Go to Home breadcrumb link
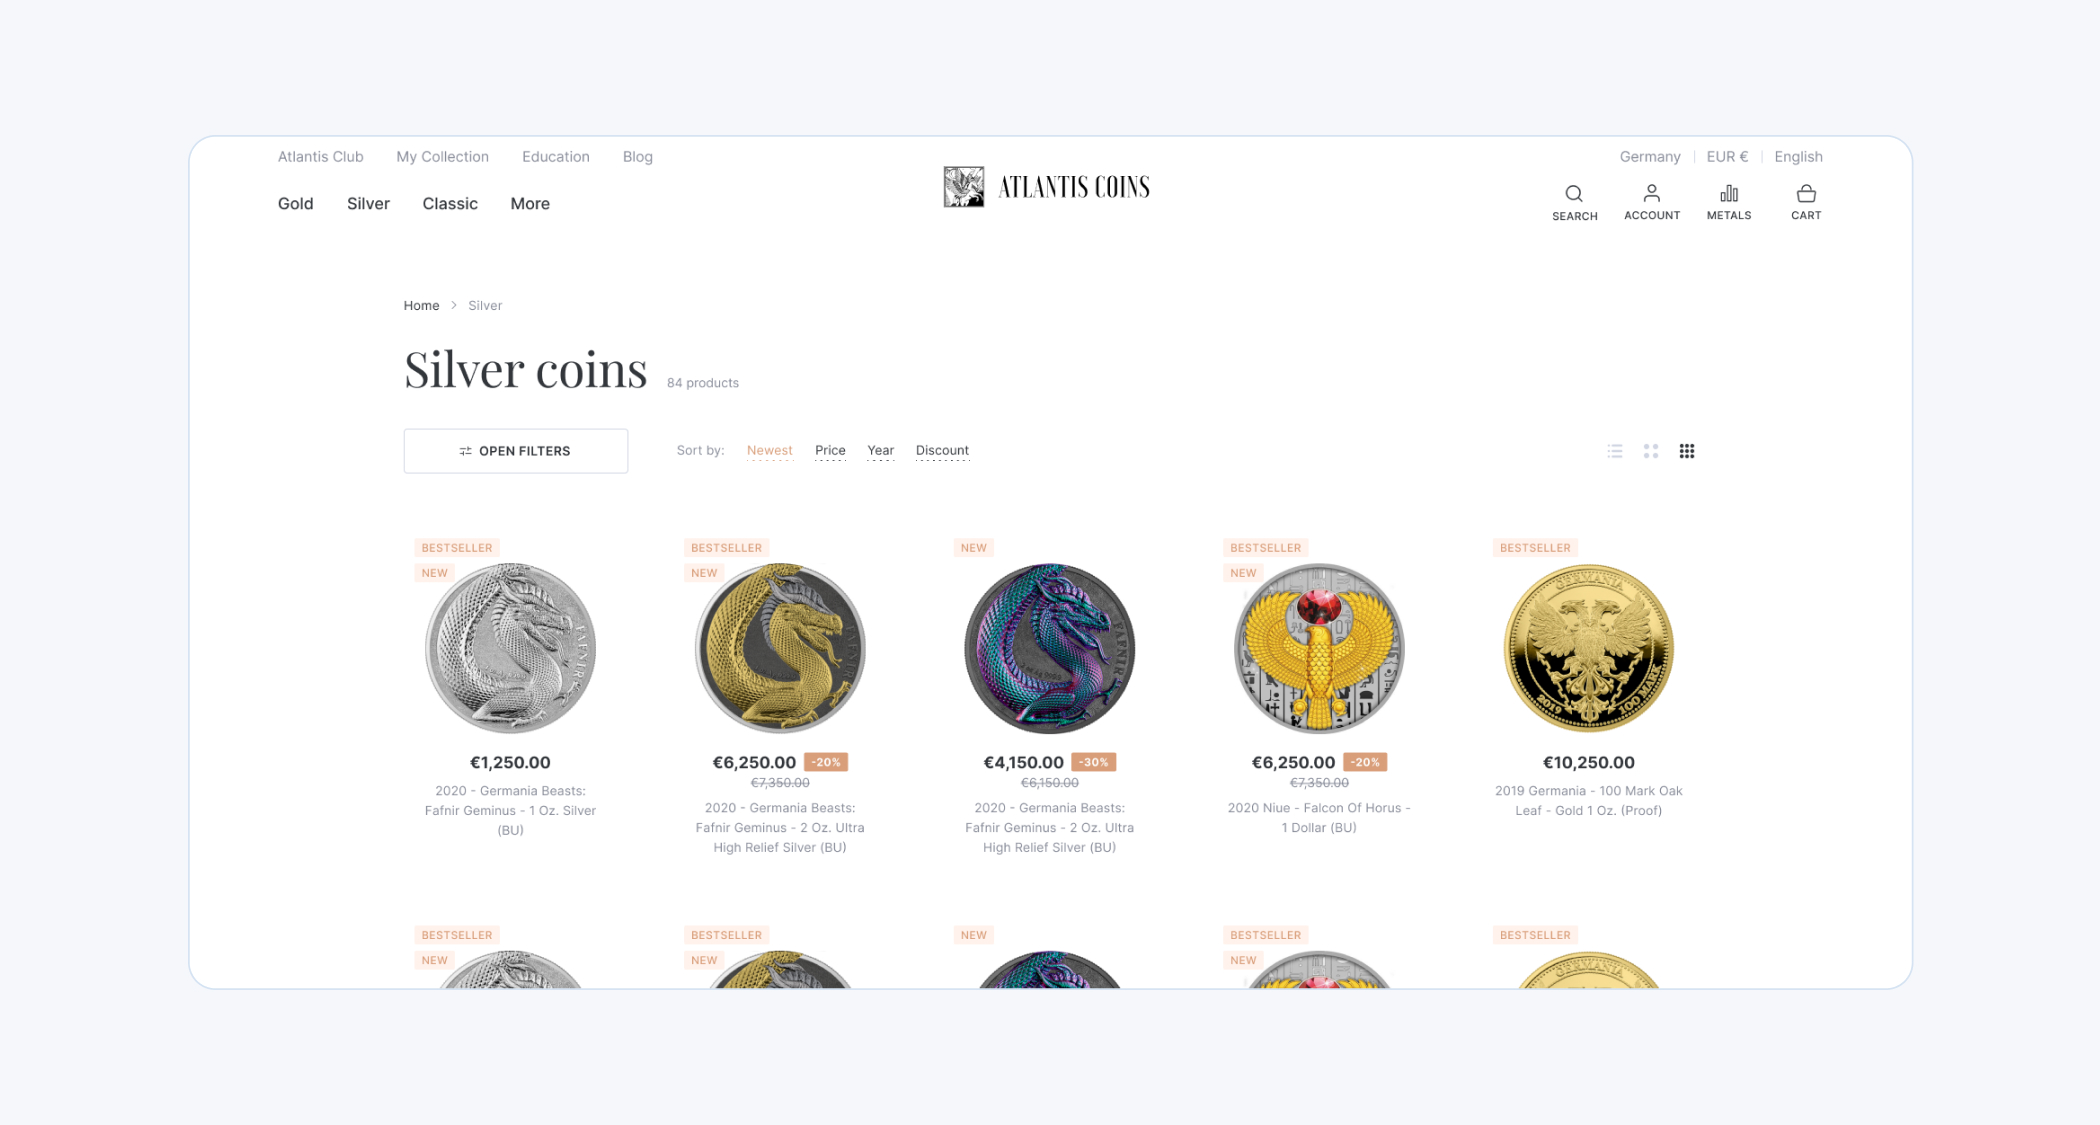The width and height of the screenshot is (2100, 1125). pos(421,305)
